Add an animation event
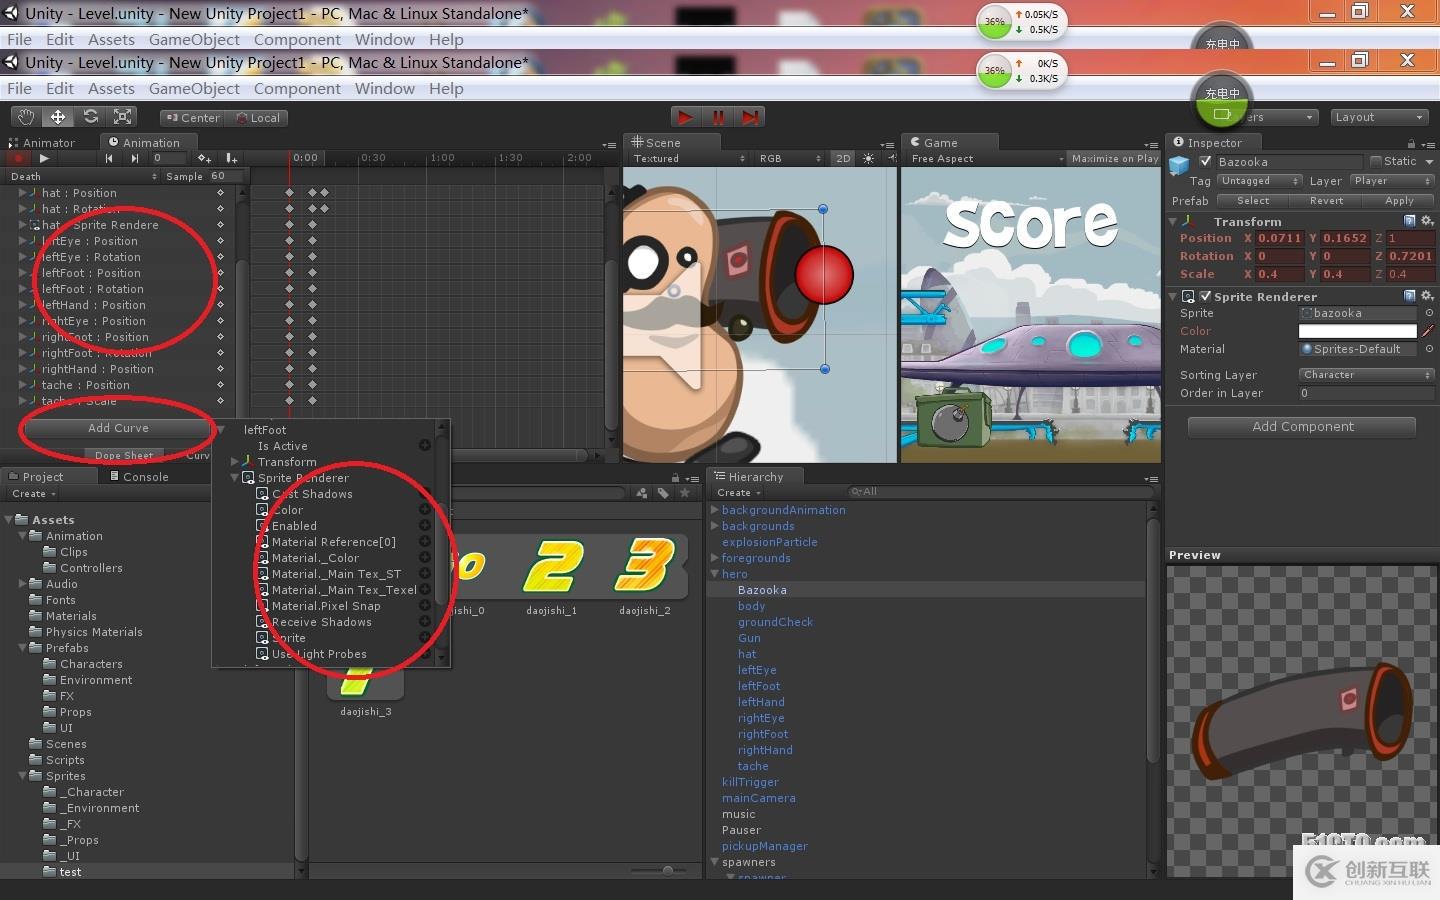This screenshot has height=900, width=1440. [x=231, y=158]
